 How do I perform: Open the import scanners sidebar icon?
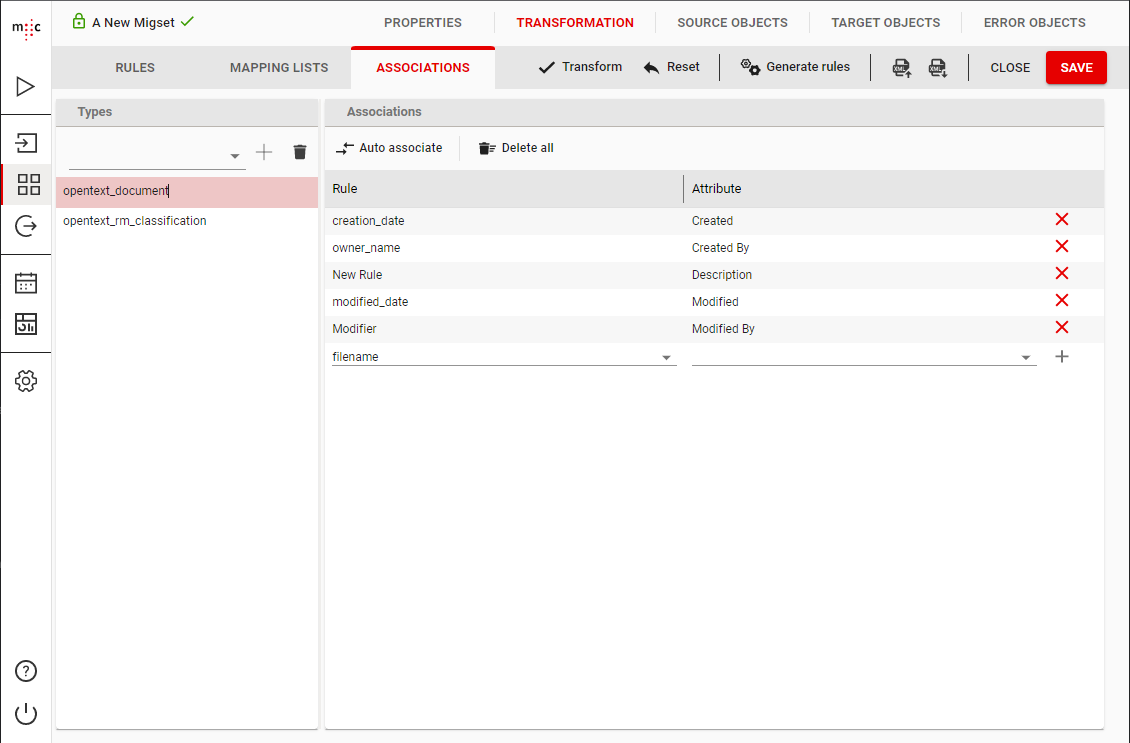click(x=26, y=142)
